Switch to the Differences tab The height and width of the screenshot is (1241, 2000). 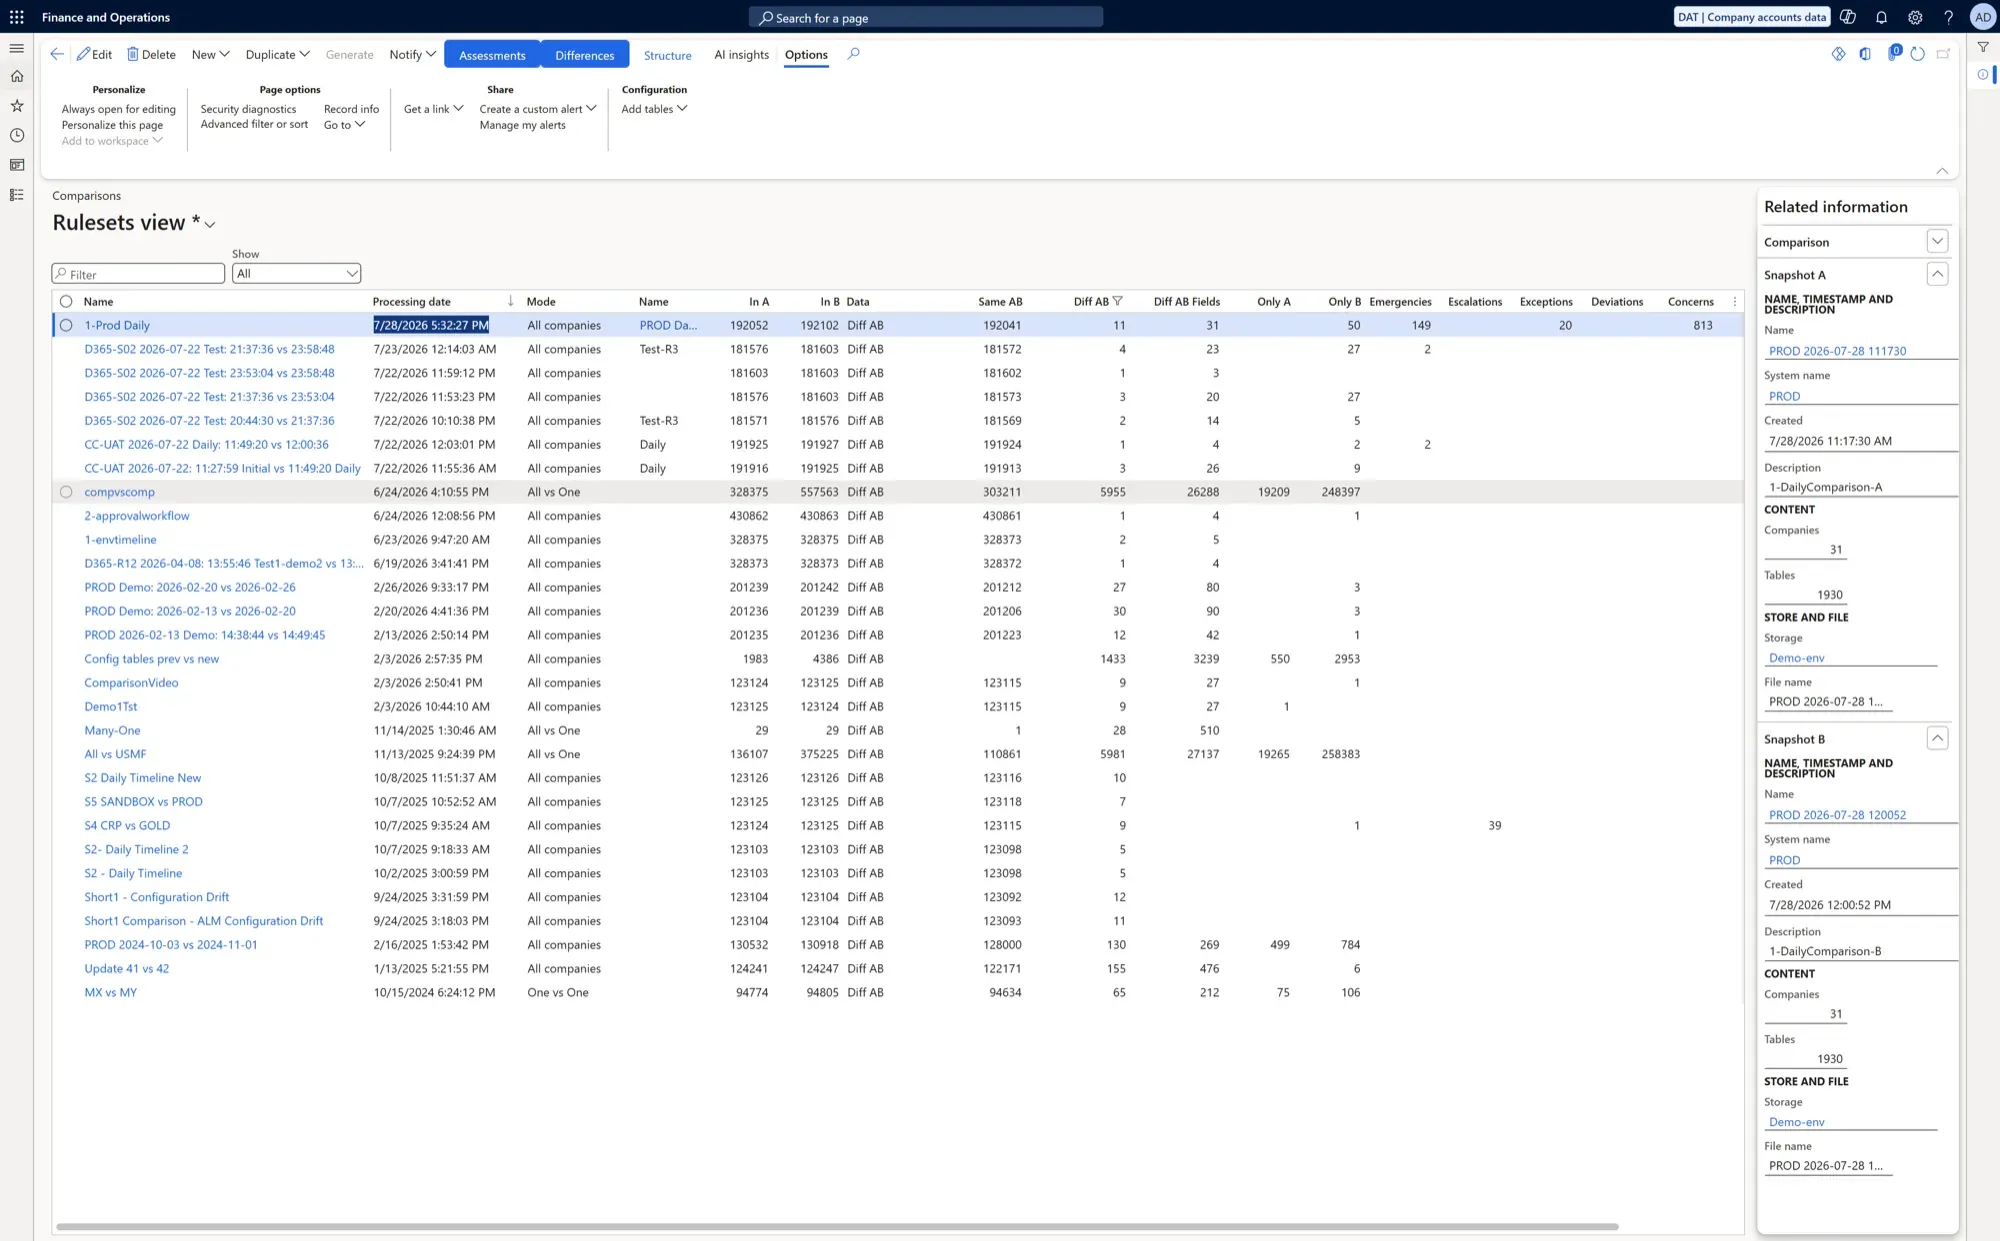585,55
